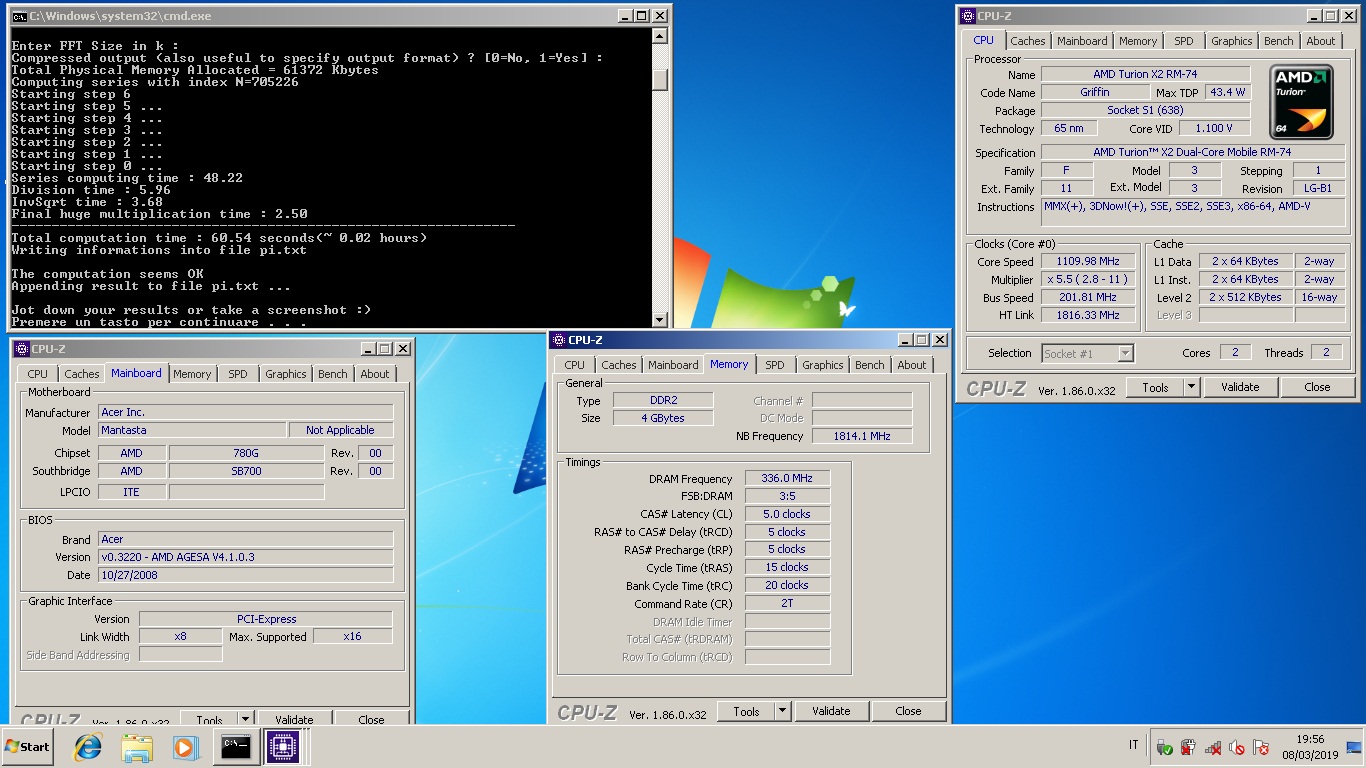Click Close button in the CPU window

pyautogui.click(x=1317, y=387)
